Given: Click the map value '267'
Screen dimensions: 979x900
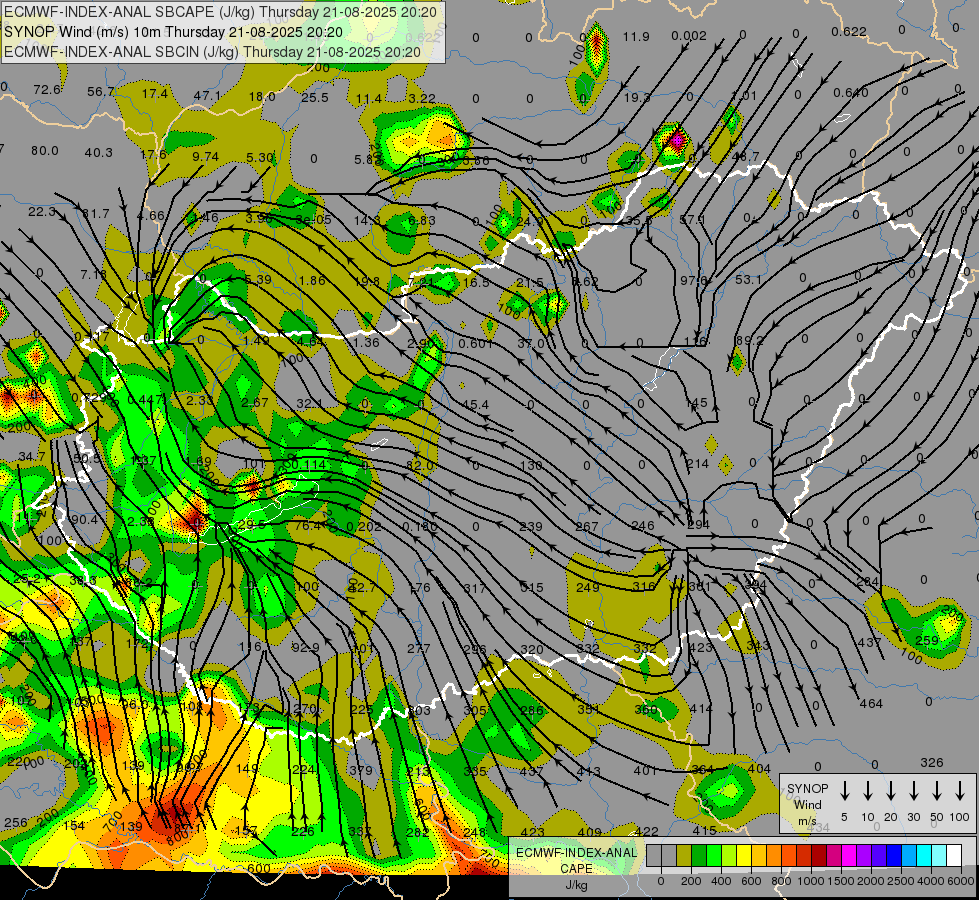Looking at the screenshot, I should [x=587, y=527].
